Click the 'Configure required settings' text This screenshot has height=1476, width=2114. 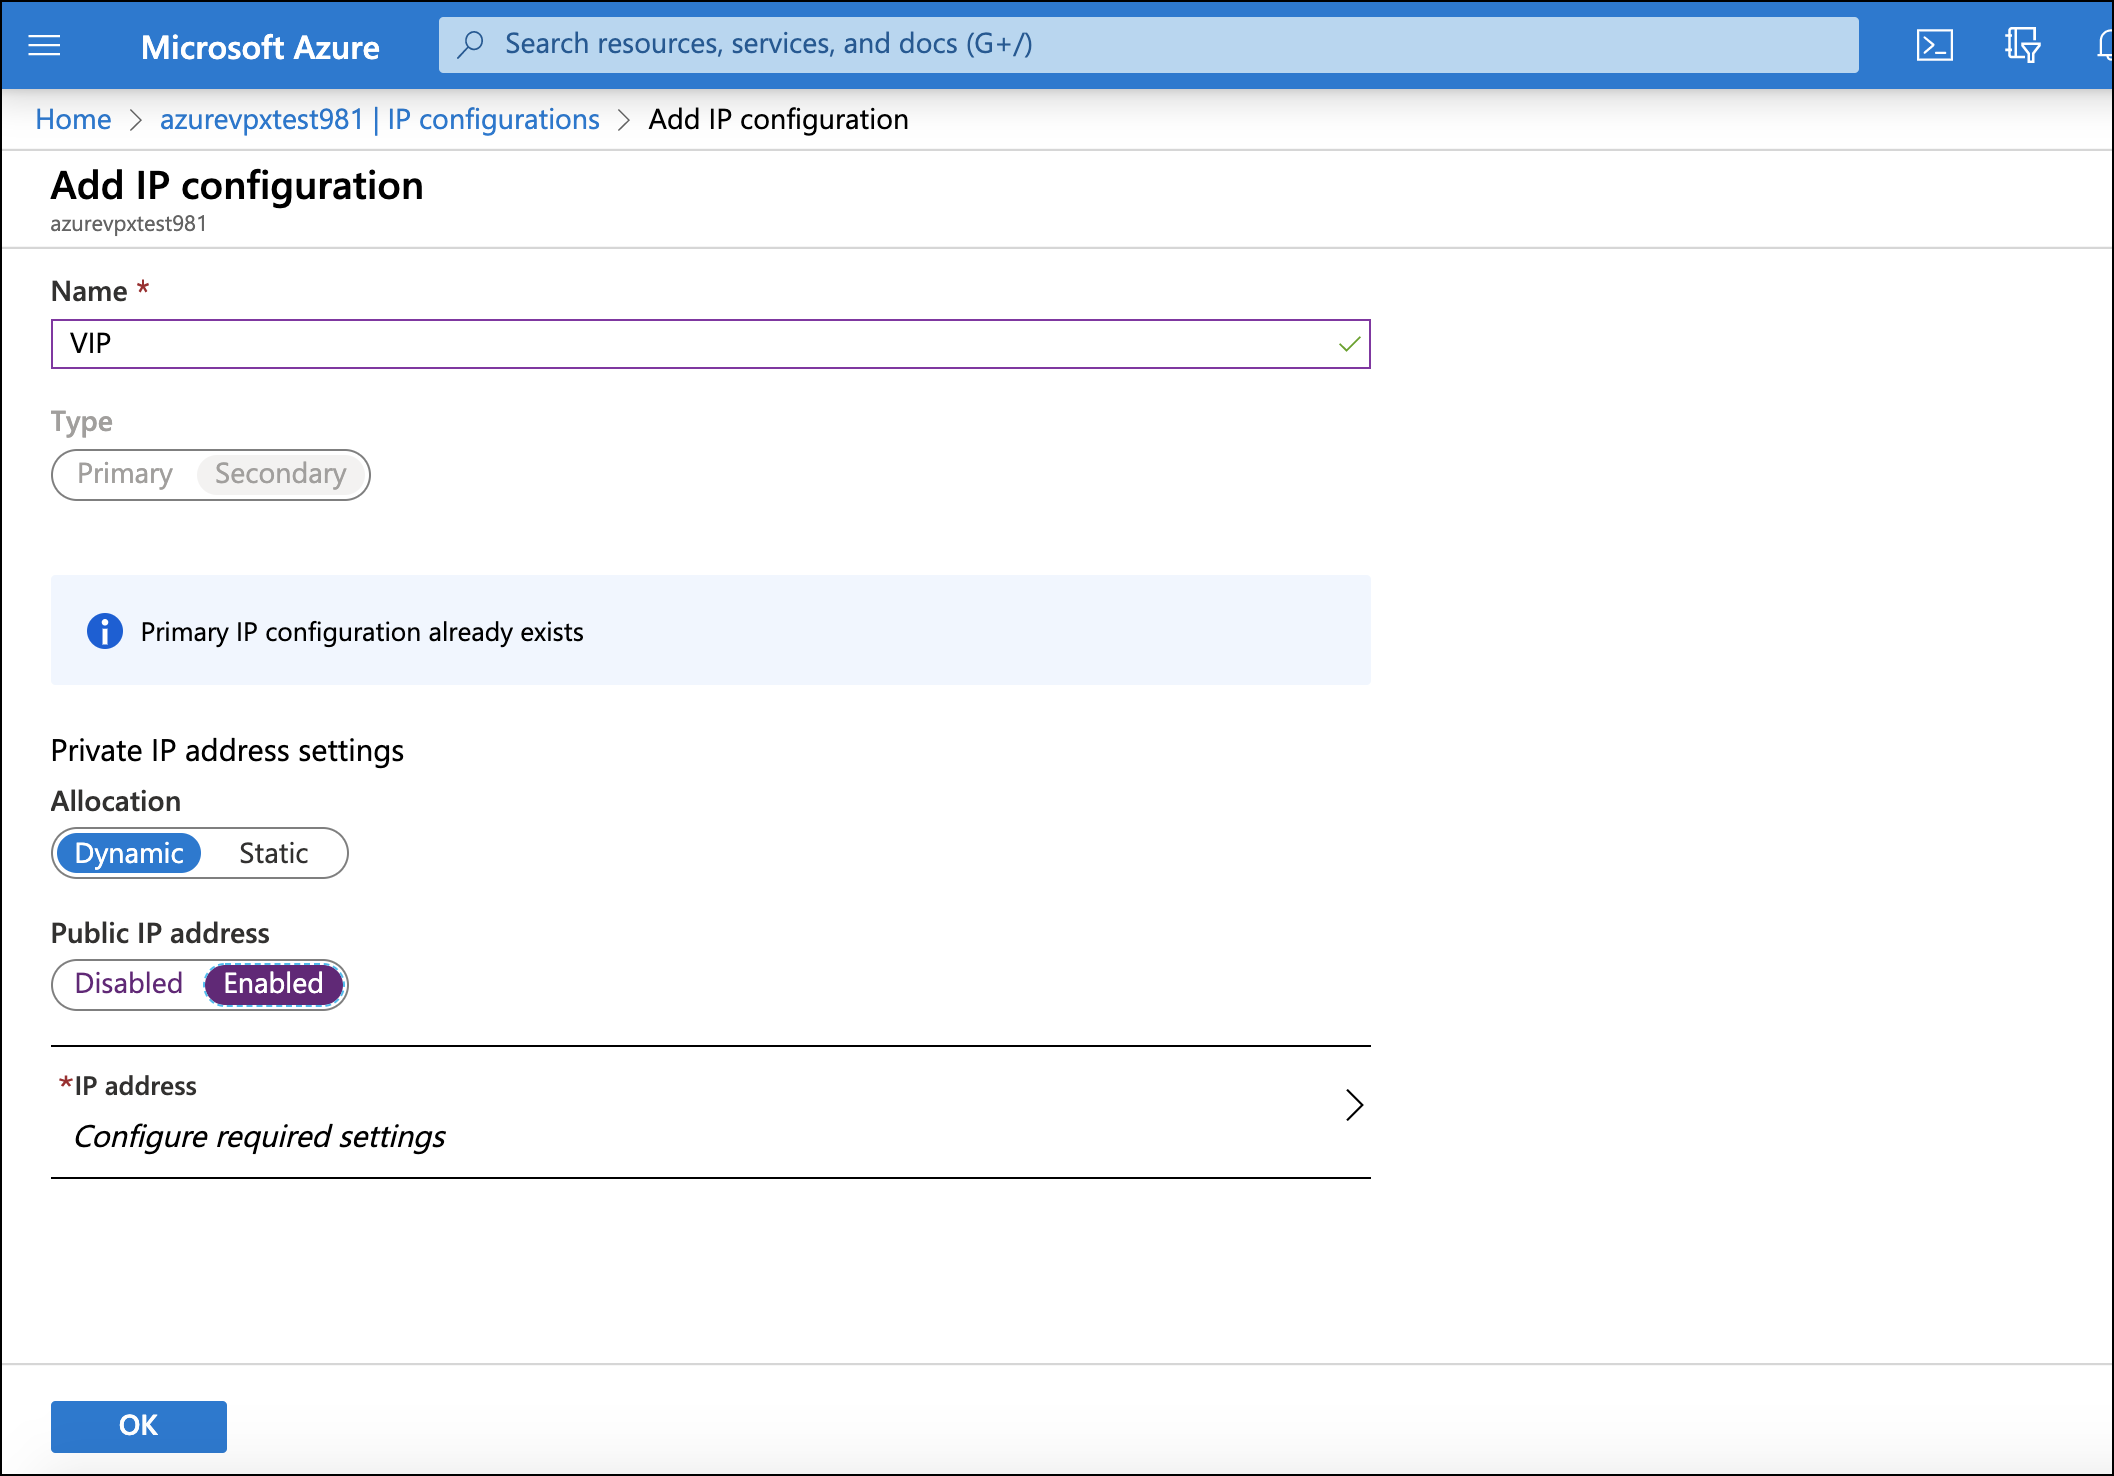260,1137
